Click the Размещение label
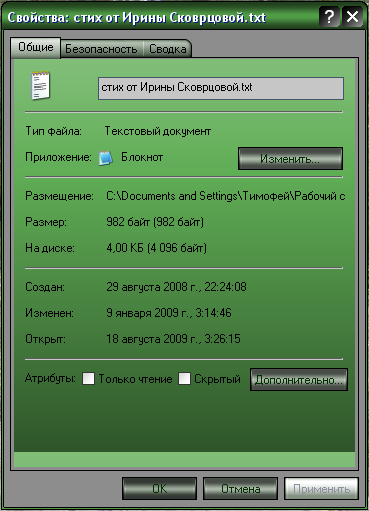 59,196
